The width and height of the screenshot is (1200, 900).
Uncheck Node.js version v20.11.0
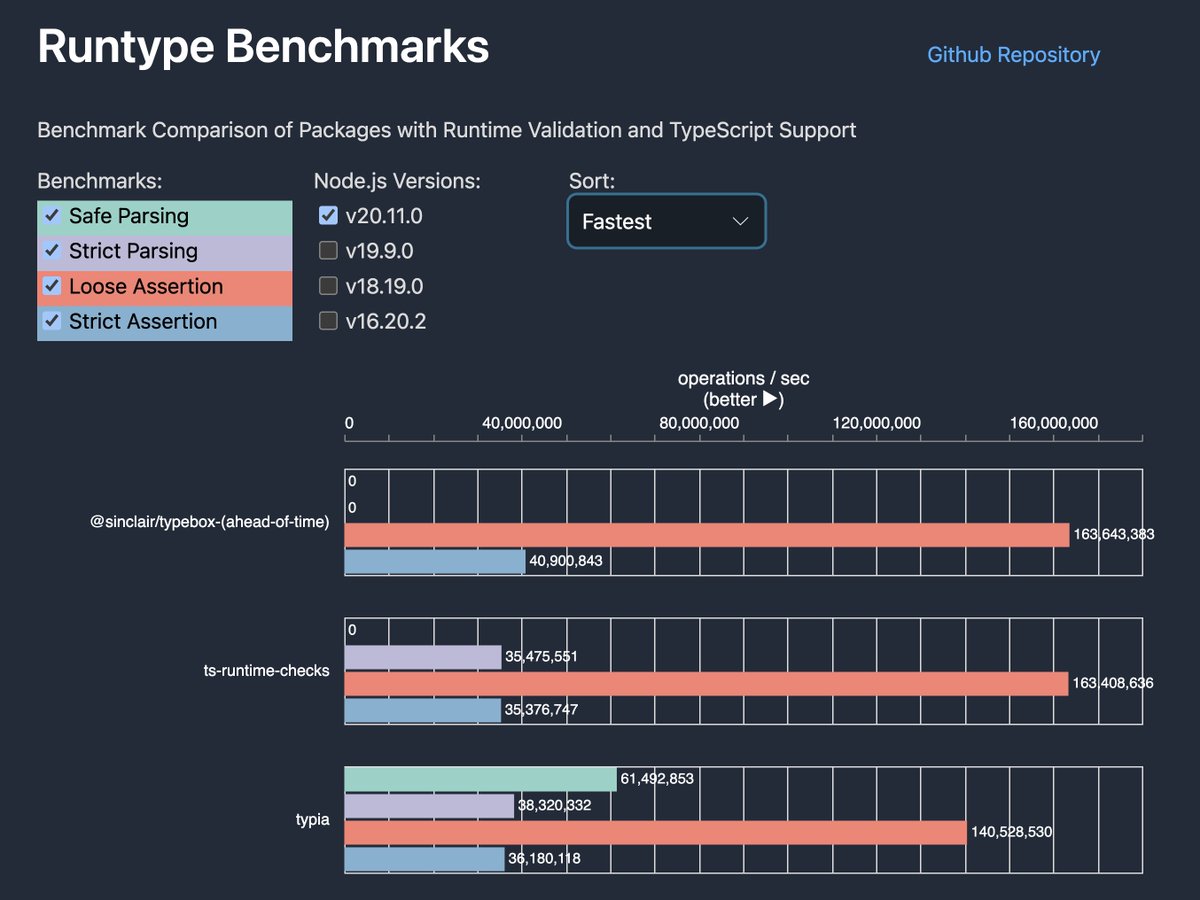tap(328, 215)
